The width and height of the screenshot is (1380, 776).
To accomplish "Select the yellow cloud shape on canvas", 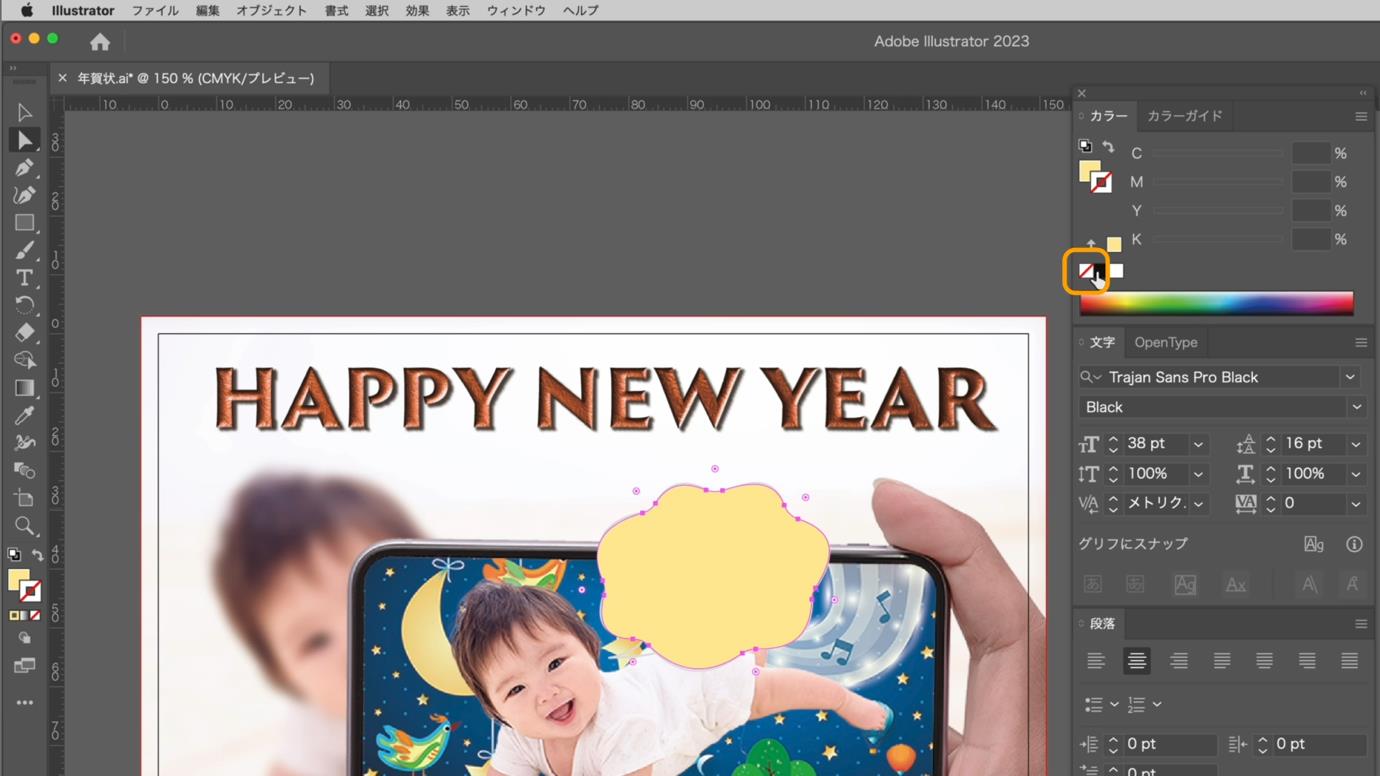I will coord(713,575).
